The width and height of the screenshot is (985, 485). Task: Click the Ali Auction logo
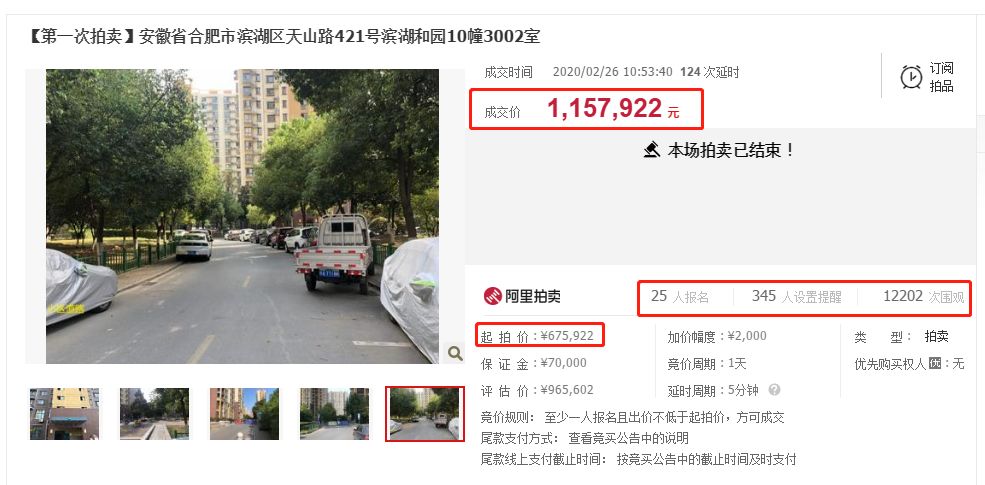[522, 296]
